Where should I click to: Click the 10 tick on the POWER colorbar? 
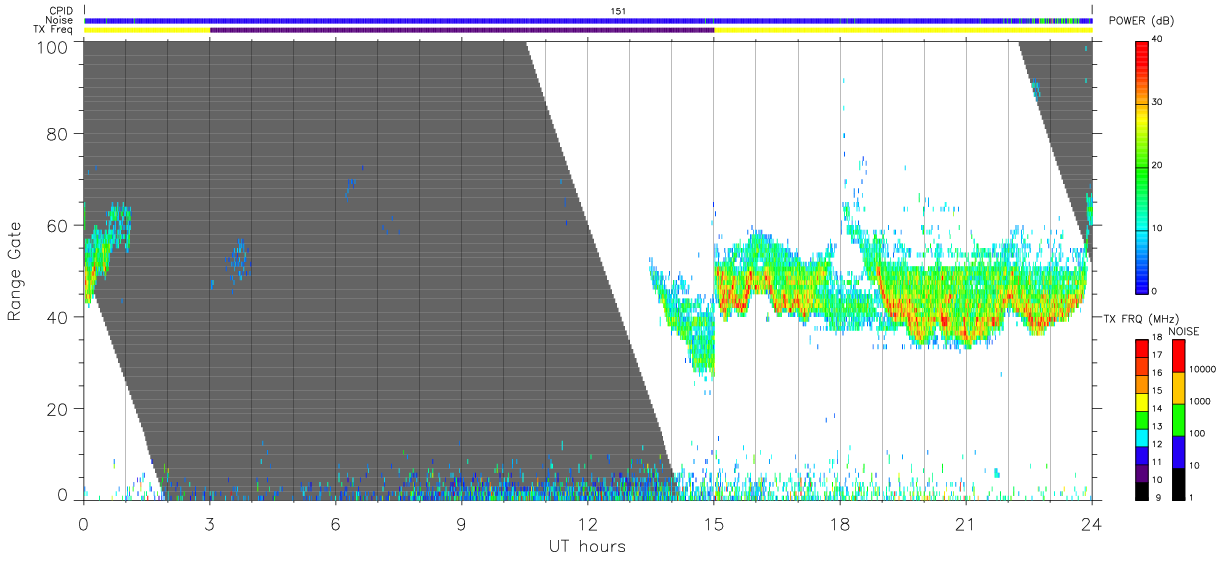(1159, 228)
